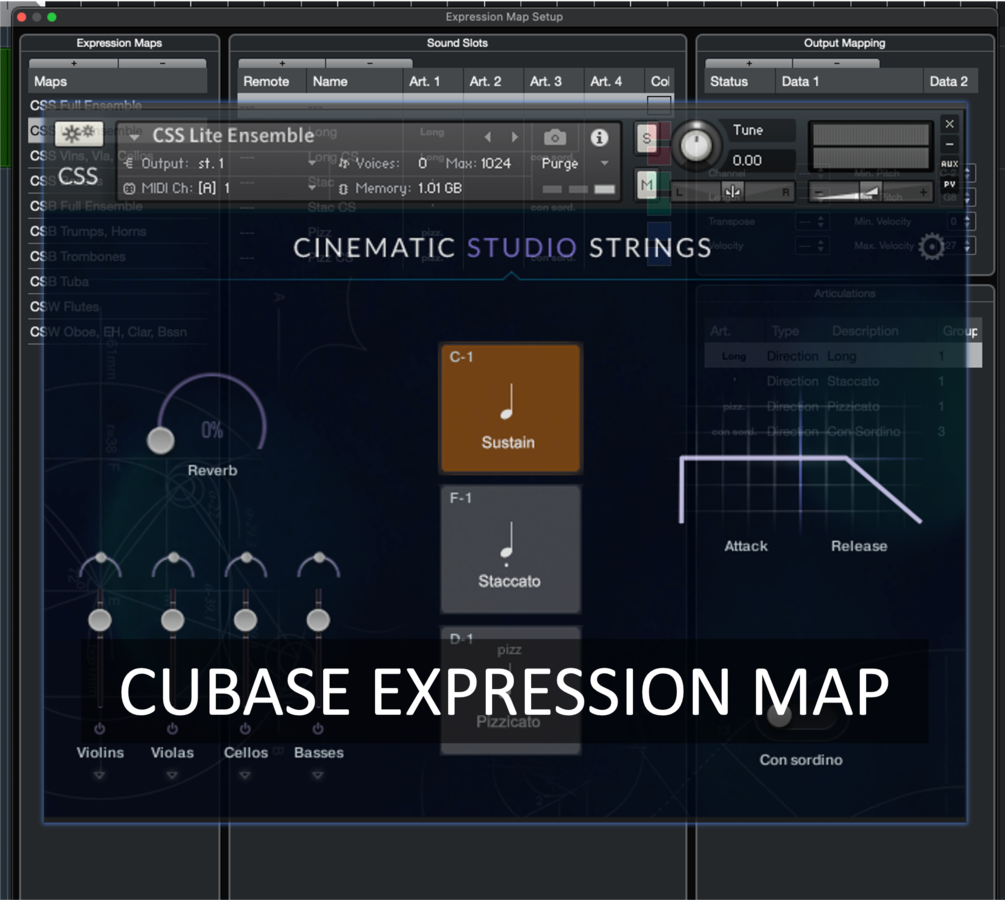Screen dimensions: 1005x900
Task: Click the previous instrument arrow in the header
Action: 487,137
